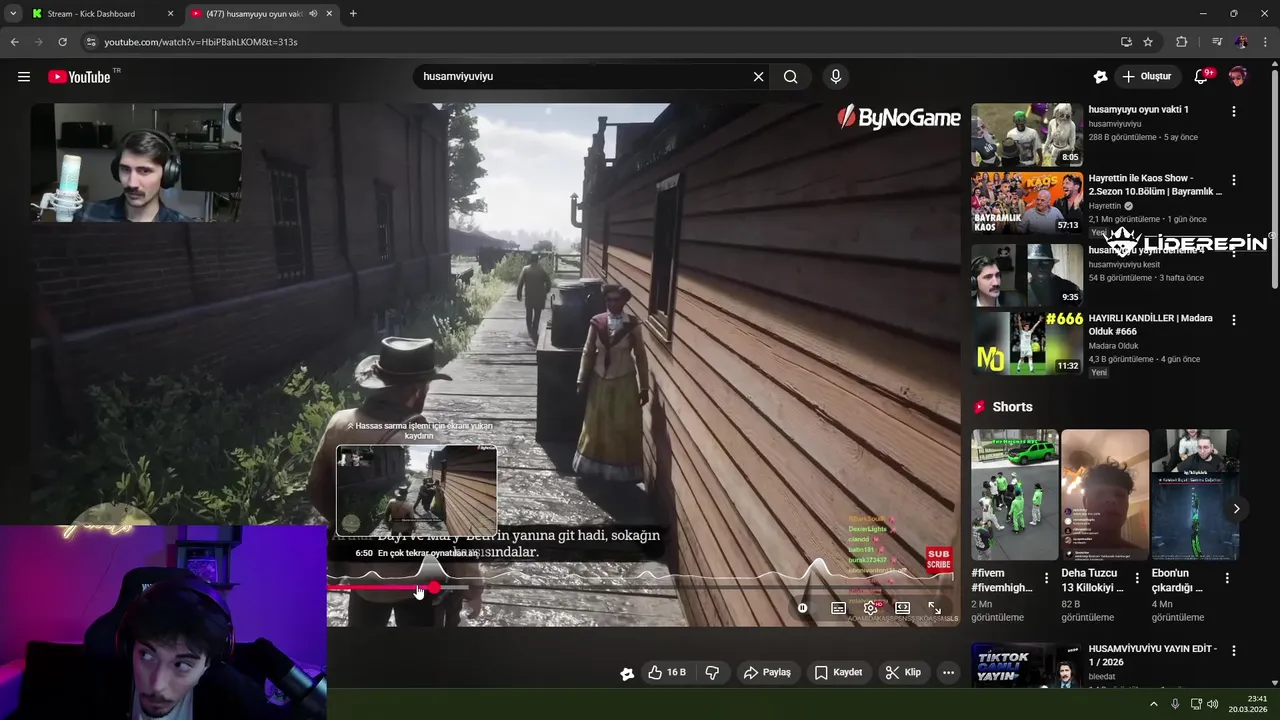Close the YouTube browser tab
Screen dimensions: 1280x720
329,14
